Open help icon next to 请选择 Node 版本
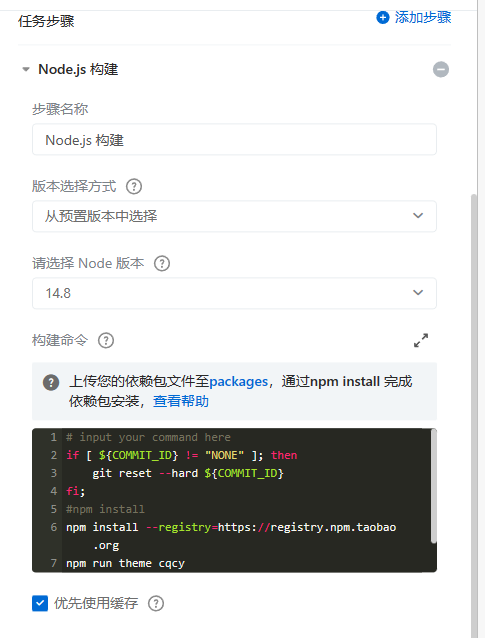 pos(162,264)
